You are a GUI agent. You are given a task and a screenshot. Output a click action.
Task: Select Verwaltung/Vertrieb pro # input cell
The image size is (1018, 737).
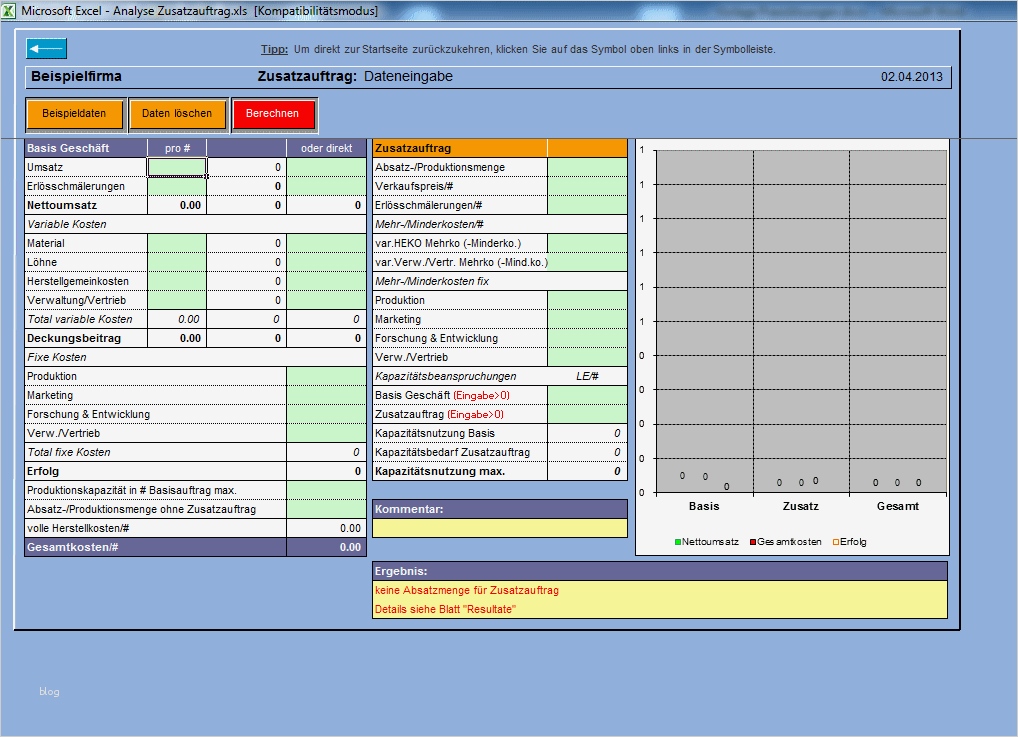click(177, 300)
